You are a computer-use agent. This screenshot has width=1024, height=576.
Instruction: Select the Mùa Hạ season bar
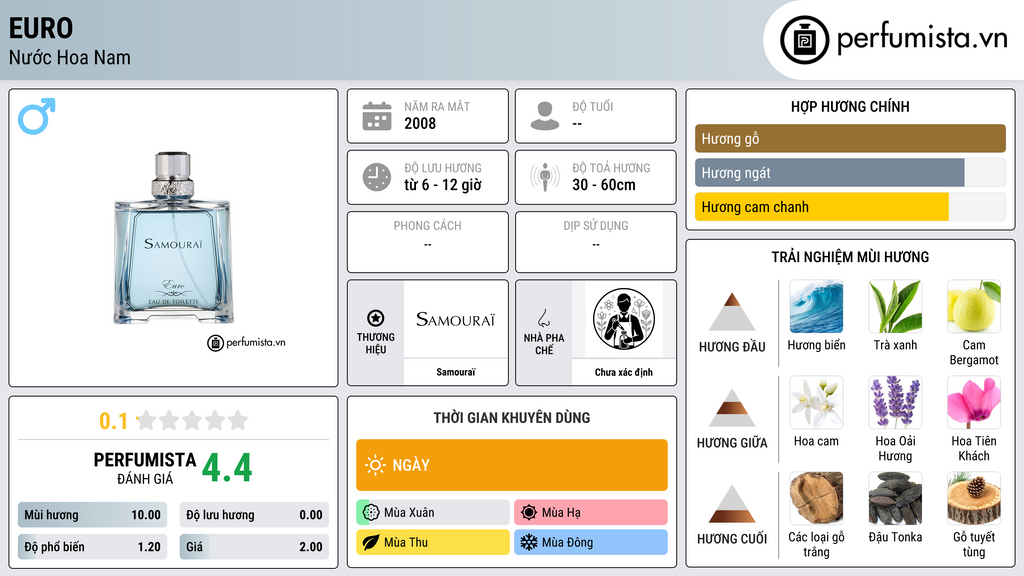point(591,513)
